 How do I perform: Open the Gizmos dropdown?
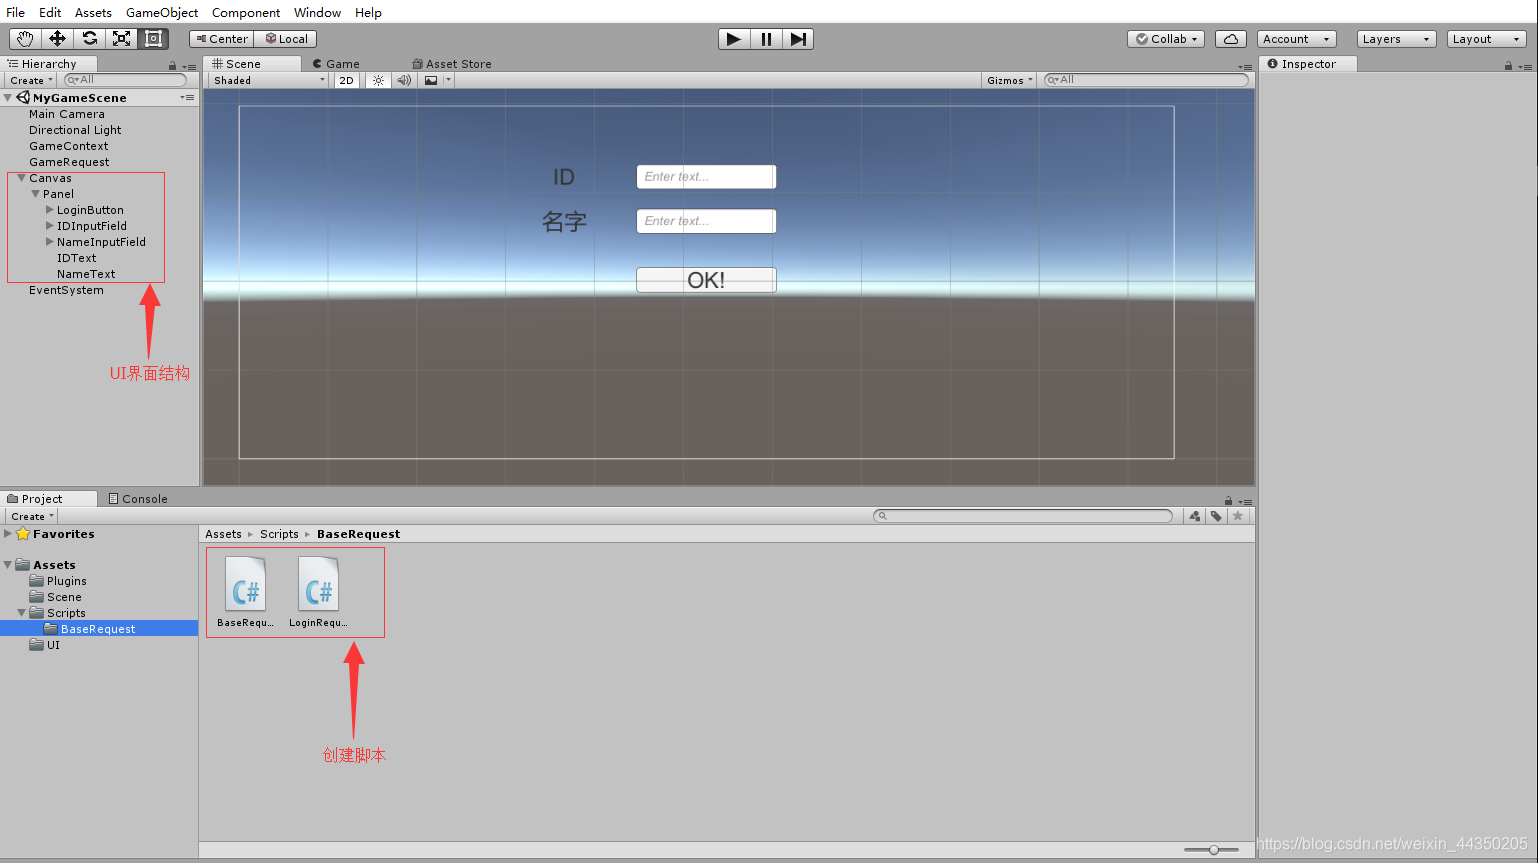tap(1007, 80)
